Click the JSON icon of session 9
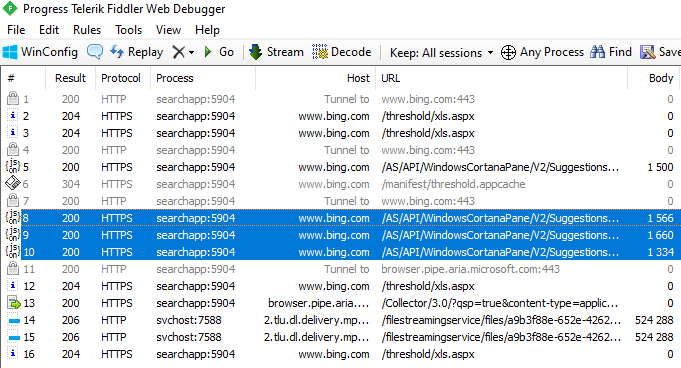 (x=13, y=234)
